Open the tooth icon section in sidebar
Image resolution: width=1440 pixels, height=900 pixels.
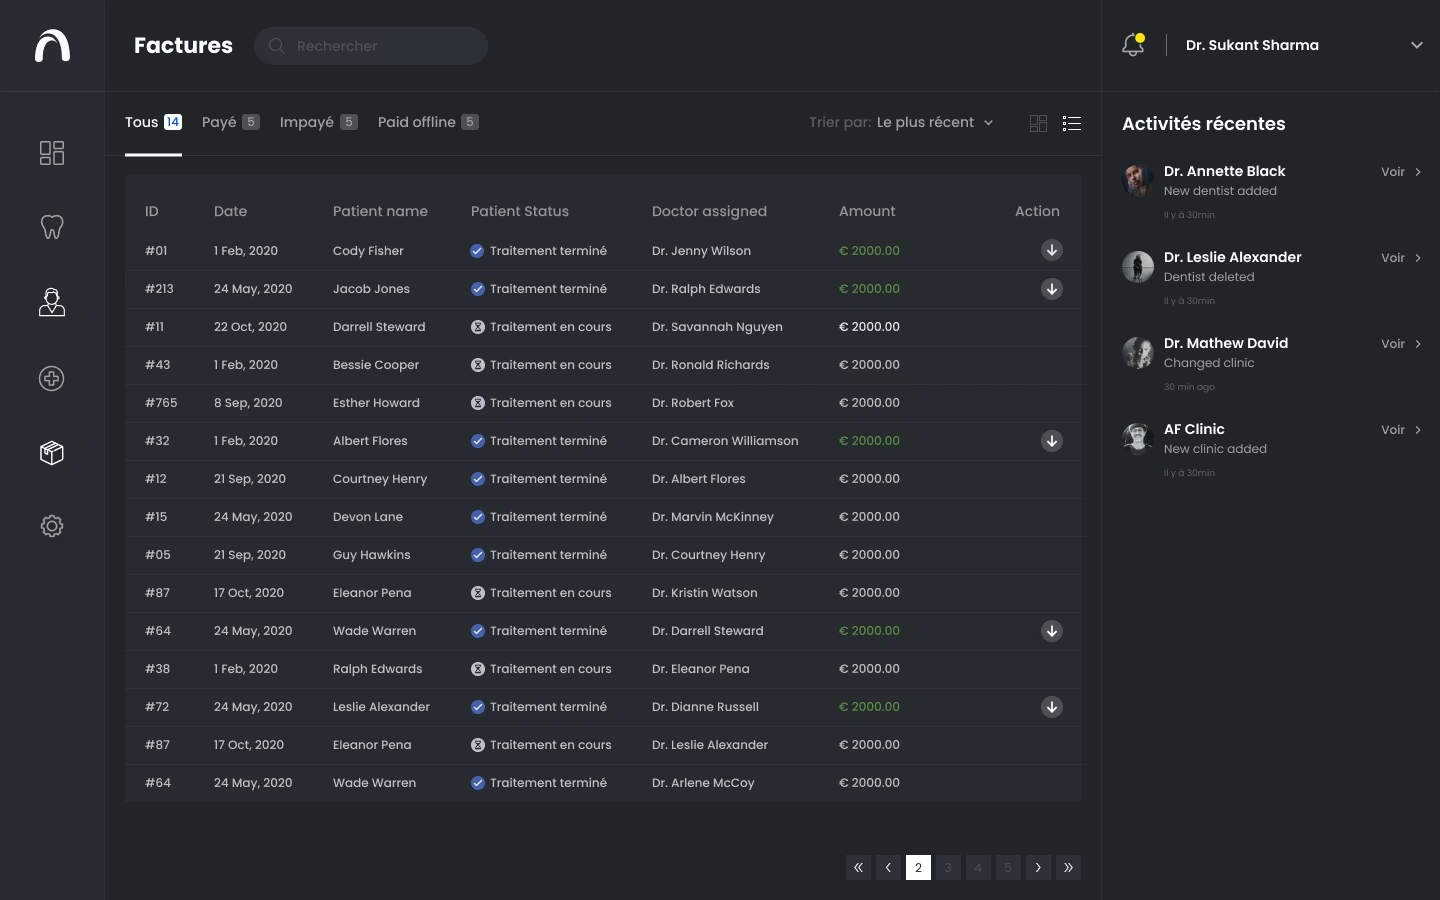[52, 227]
